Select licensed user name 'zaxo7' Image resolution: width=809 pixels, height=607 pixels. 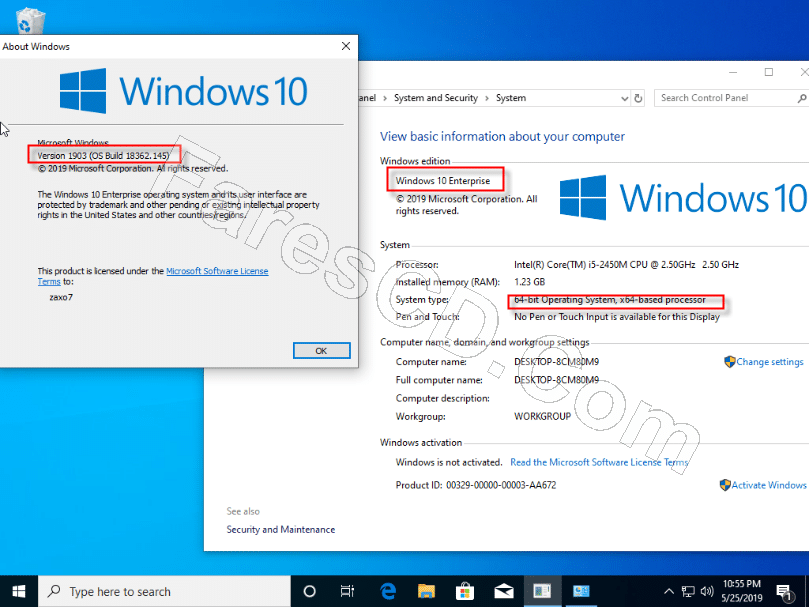61,297
